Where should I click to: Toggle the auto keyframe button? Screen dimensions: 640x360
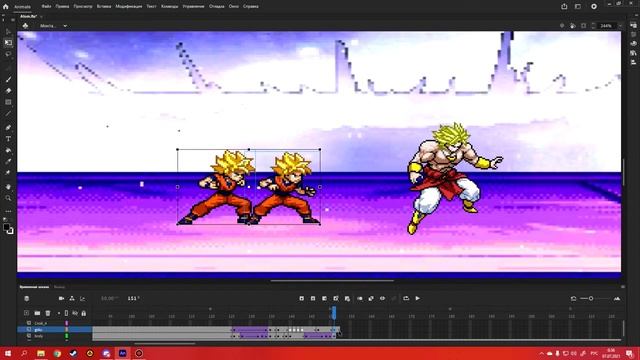tap(336, 298)
